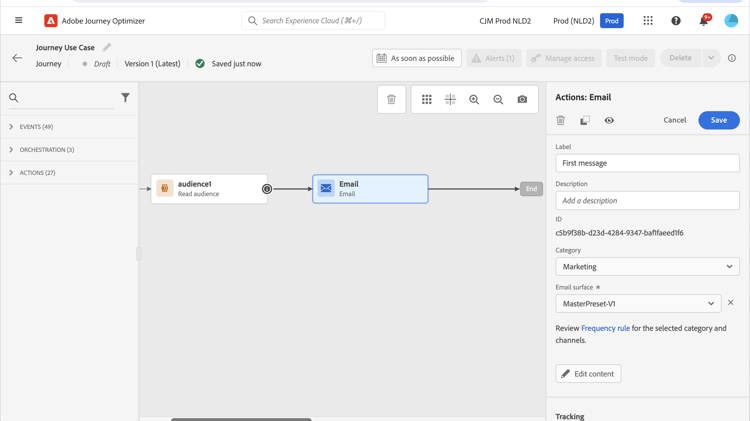Click the Journey breadcrumb label
Image resolution: width=750 pixels, height=421 pixels.
pos(48,64)
